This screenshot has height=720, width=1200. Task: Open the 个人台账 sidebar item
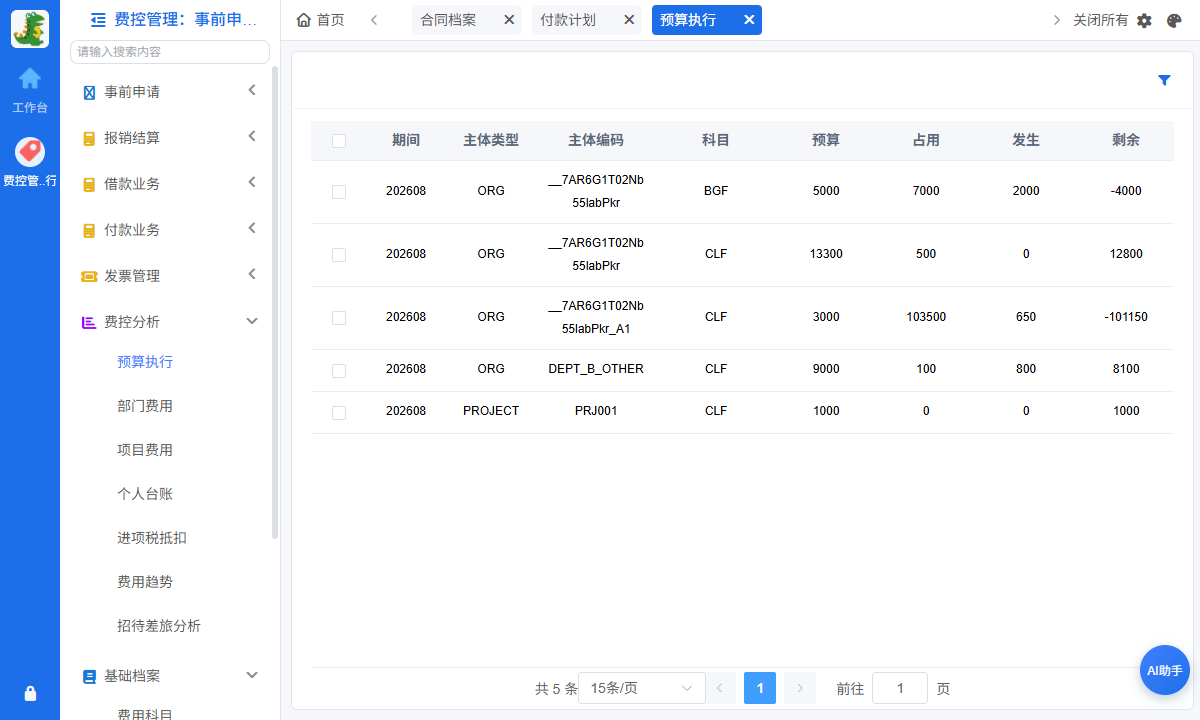tap(145, 494)
